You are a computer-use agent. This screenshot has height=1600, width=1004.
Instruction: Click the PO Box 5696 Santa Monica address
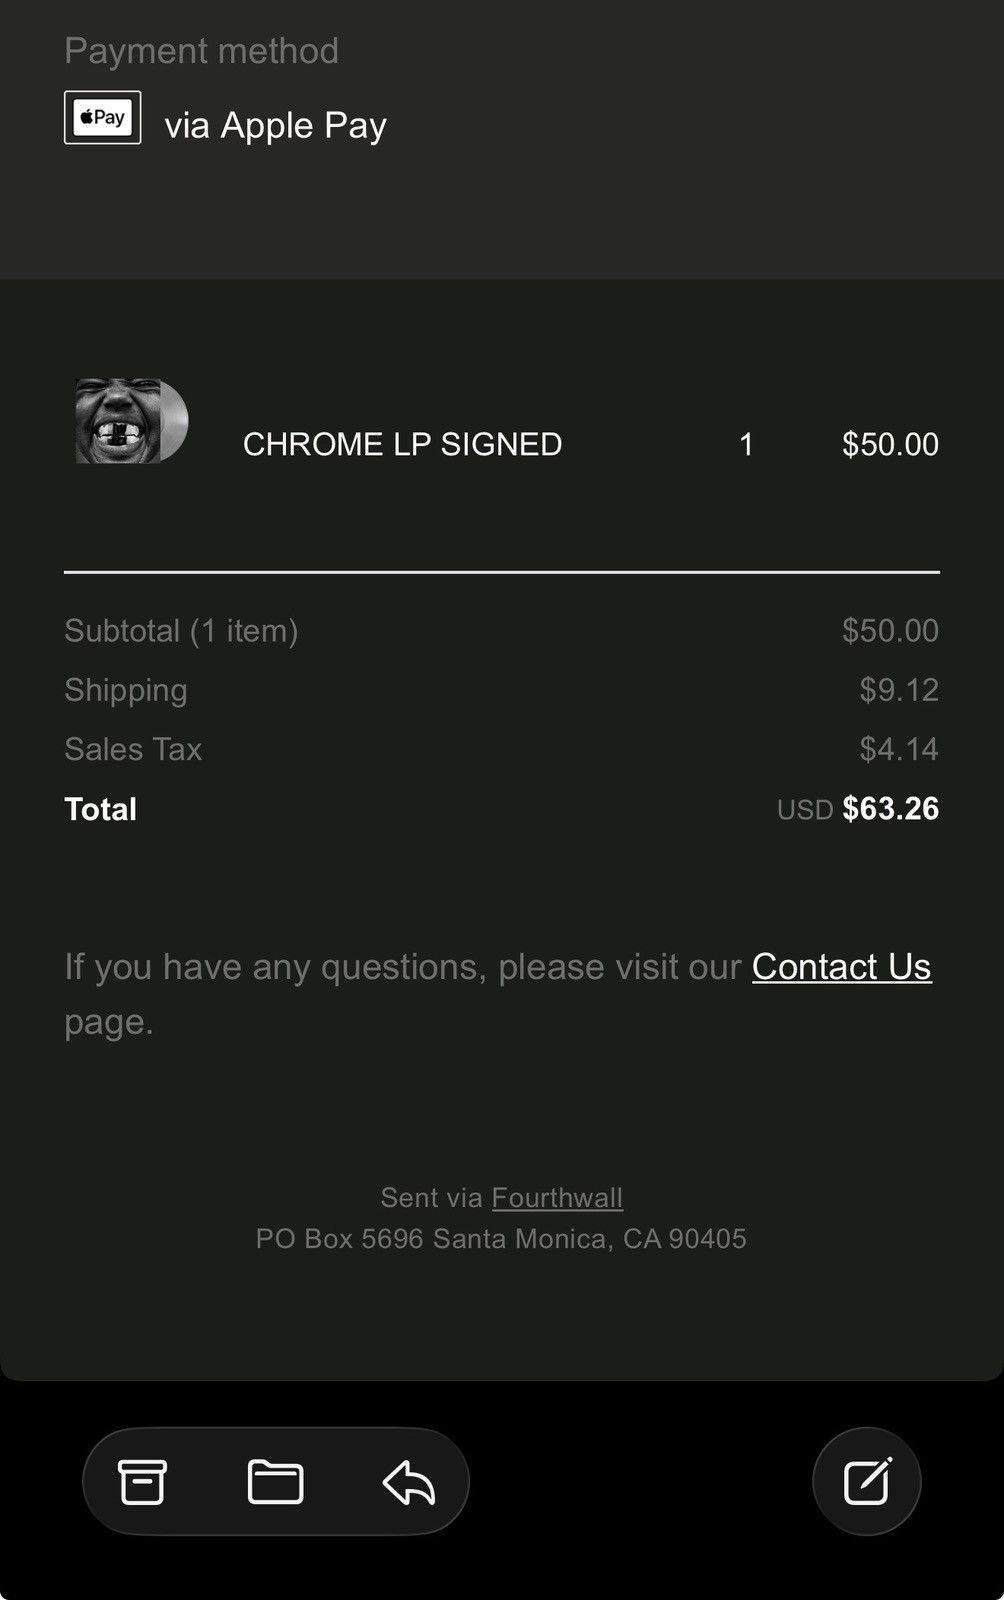(501, 1238)
